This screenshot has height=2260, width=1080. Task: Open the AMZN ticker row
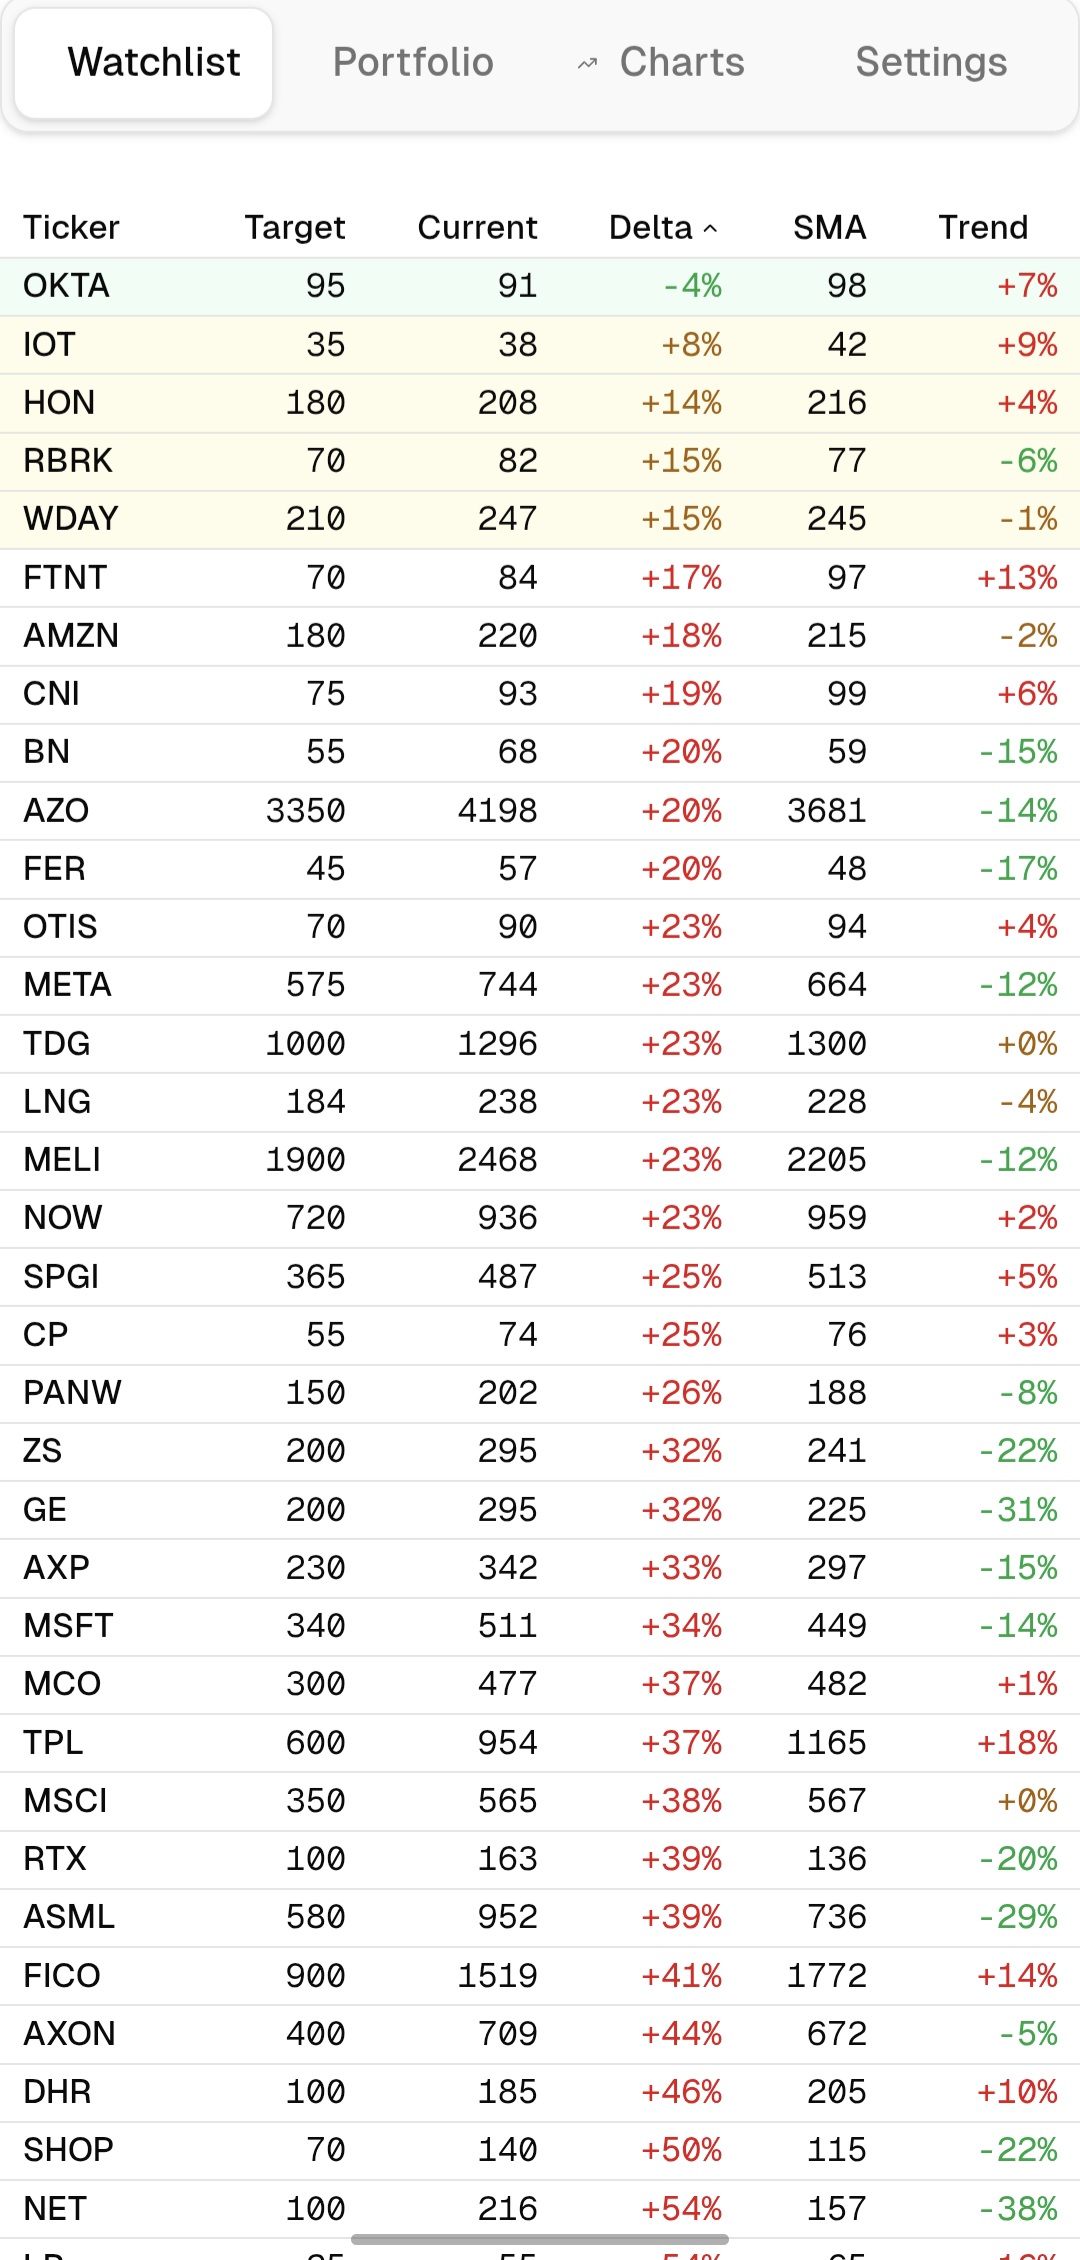click(x=71, y=636)
